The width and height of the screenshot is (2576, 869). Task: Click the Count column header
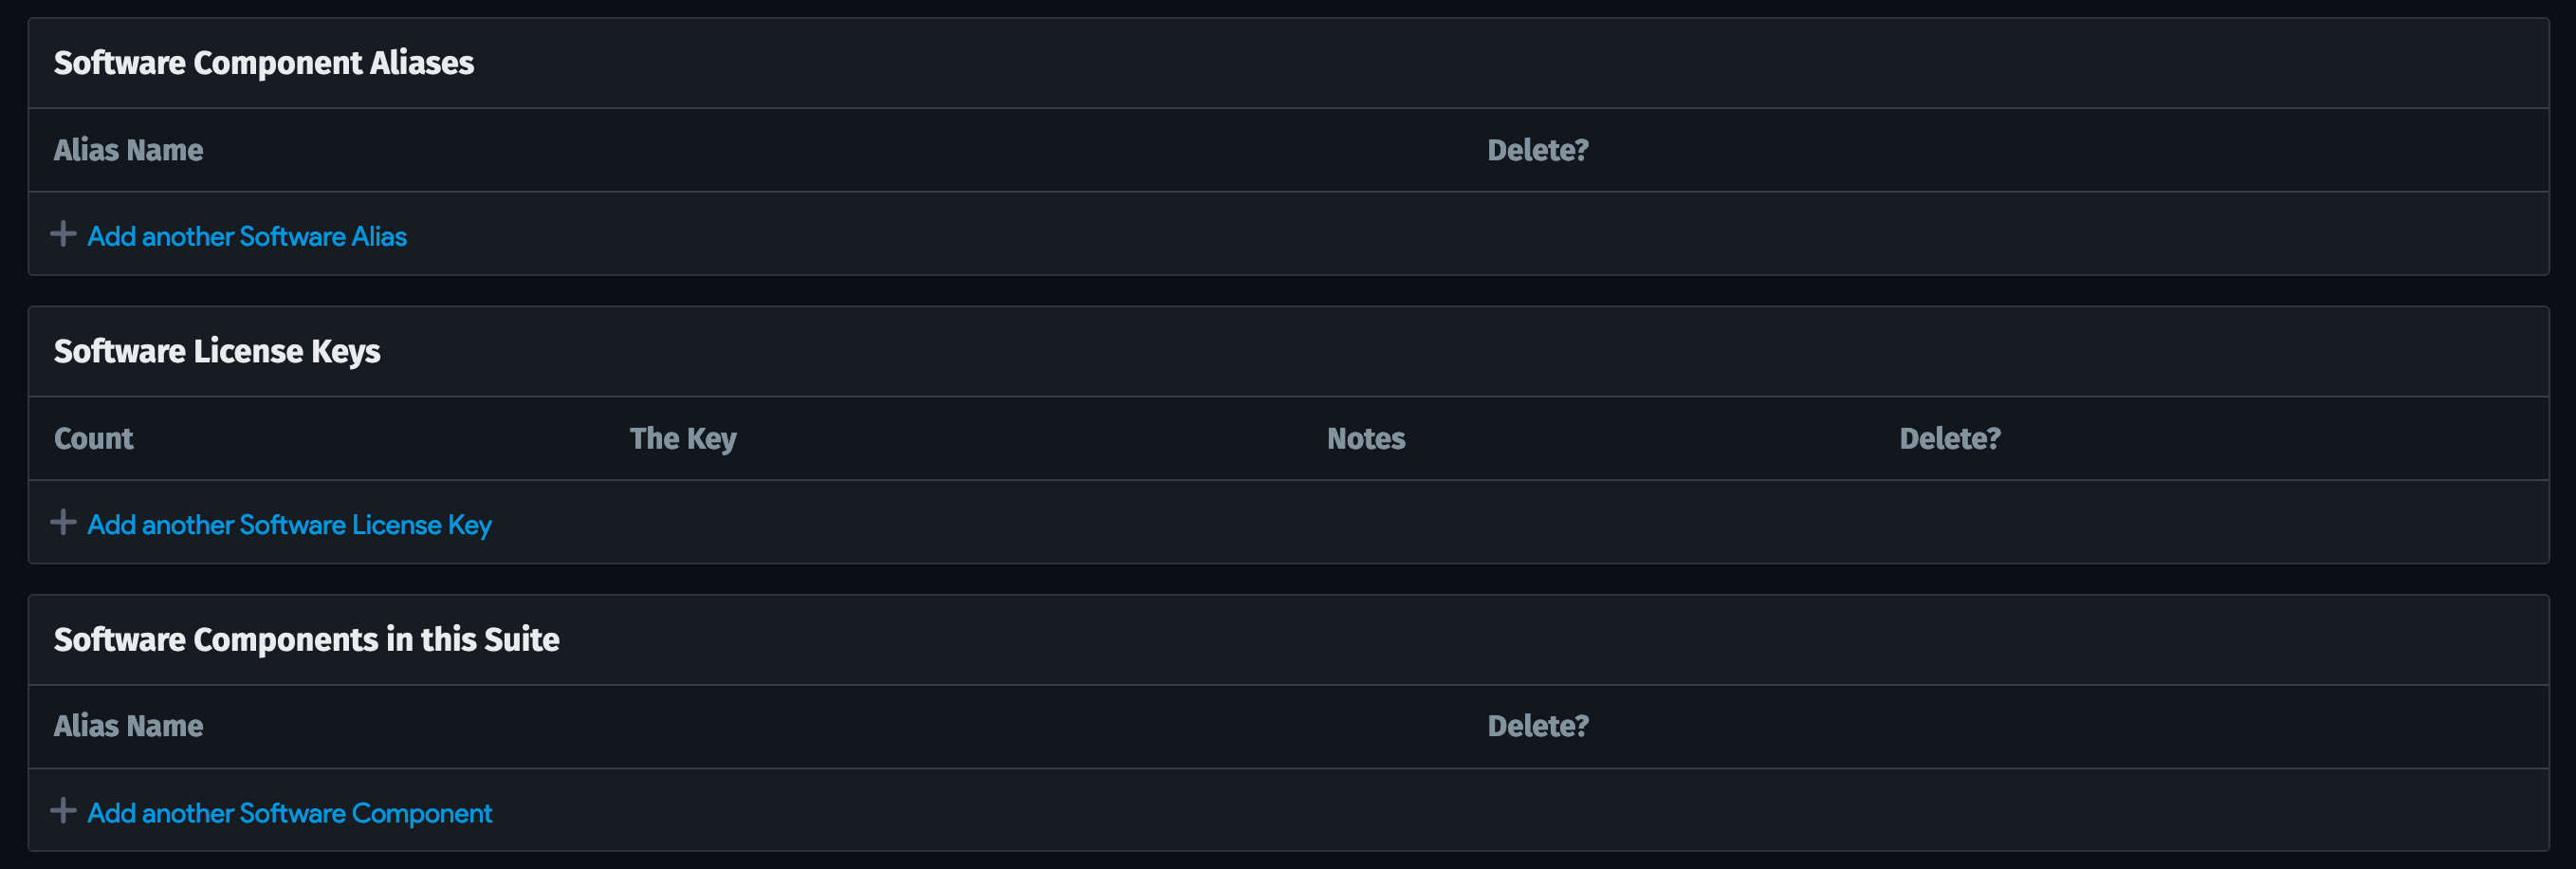point(93,438)
